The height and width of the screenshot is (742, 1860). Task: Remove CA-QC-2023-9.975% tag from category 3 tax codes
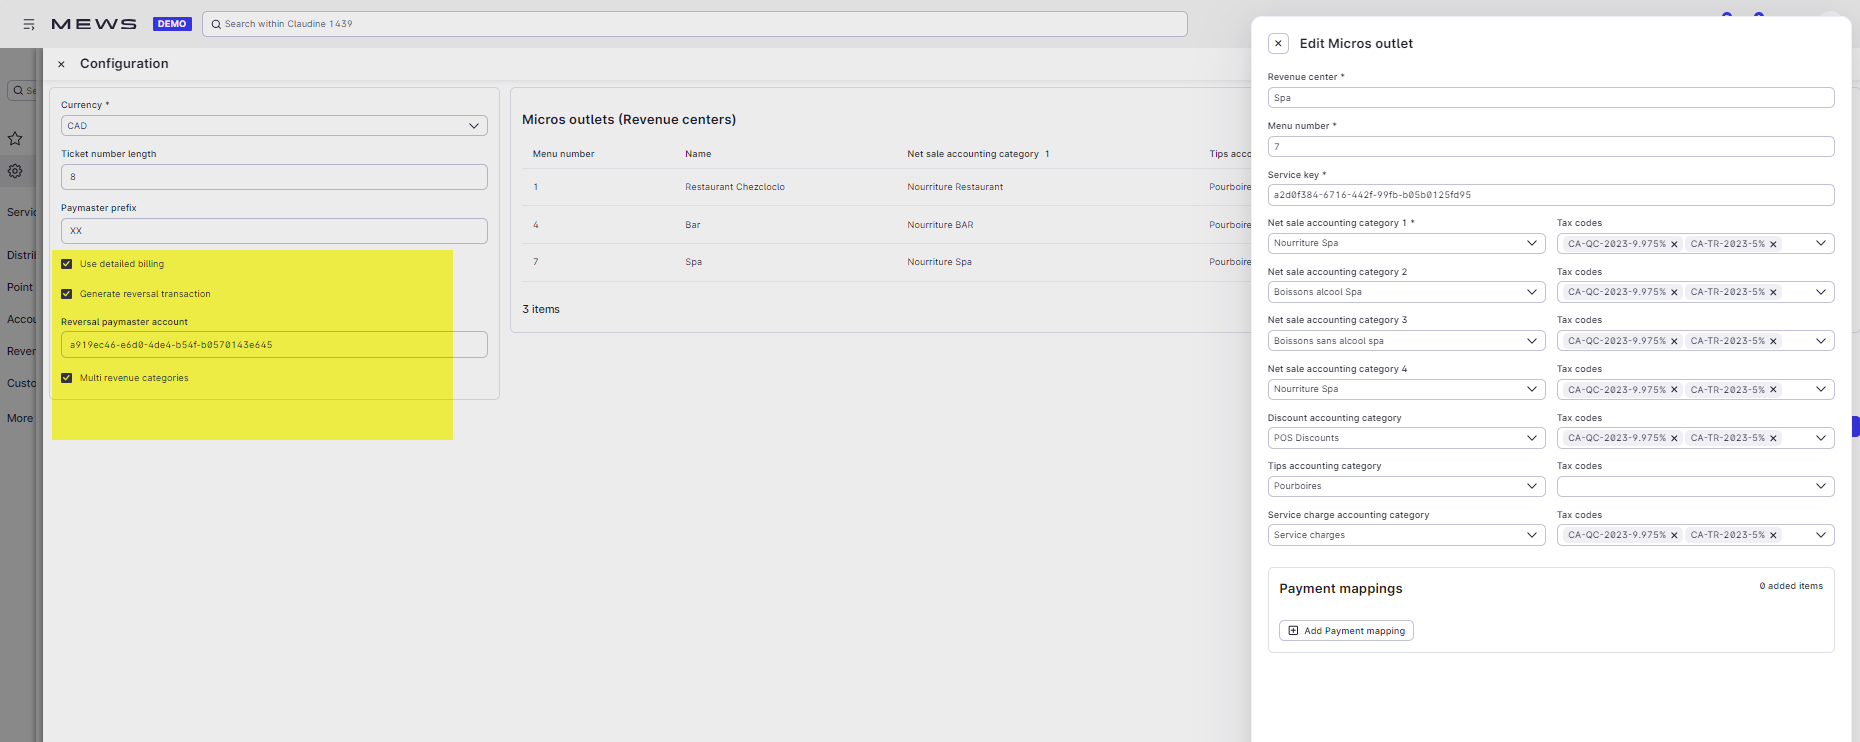(x=1674, y=342)
